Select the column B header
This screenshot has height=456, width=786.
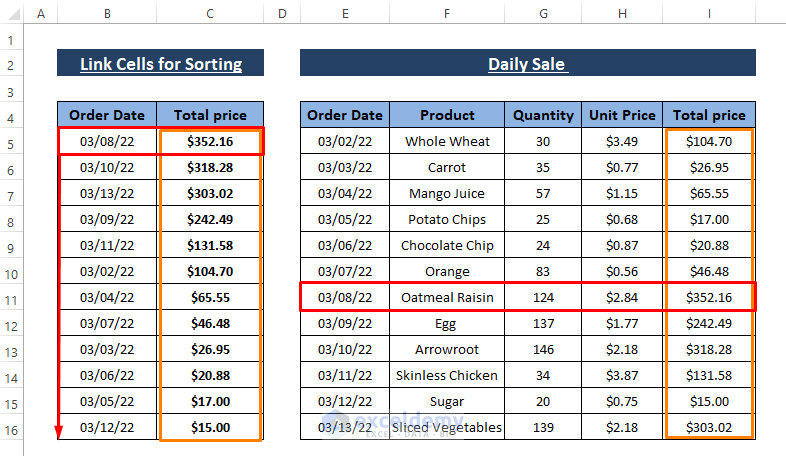108,13
